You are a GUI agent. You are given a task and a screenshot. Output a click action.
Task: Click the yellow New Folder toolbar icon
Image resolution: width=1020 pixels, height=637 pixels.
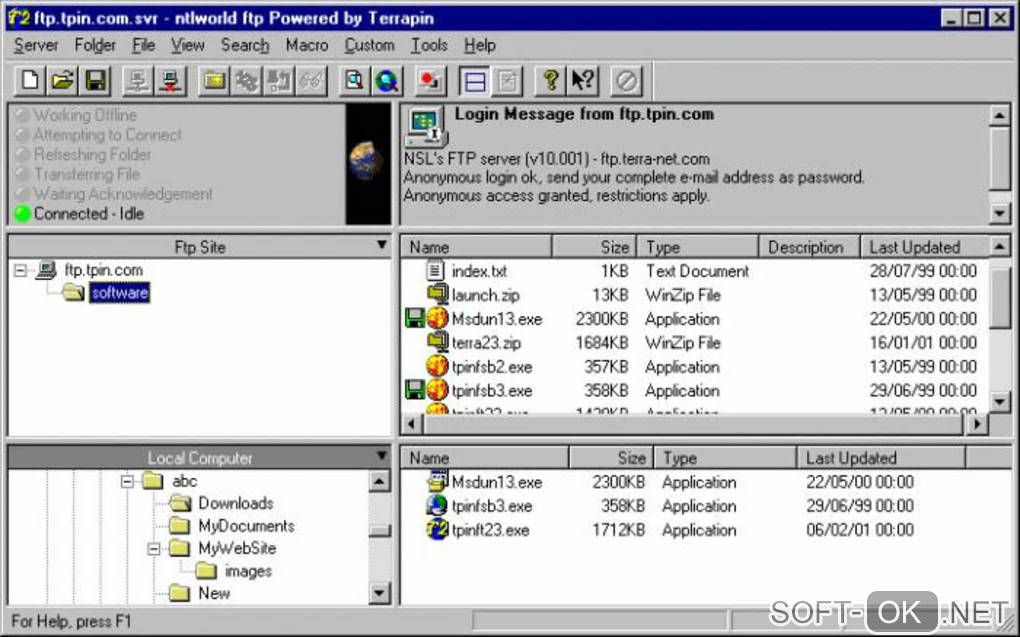coord(214,81)
